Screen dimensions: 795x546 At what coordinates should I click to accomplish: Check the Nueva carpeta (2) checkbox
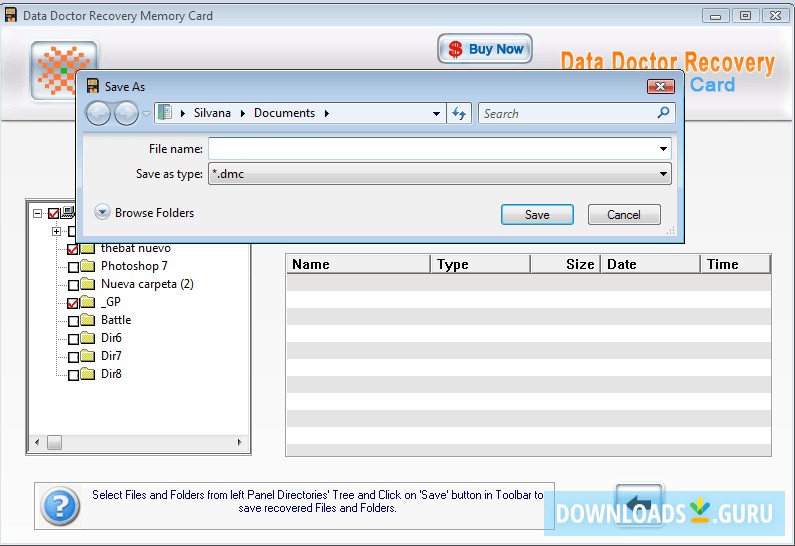click(73, 285)
